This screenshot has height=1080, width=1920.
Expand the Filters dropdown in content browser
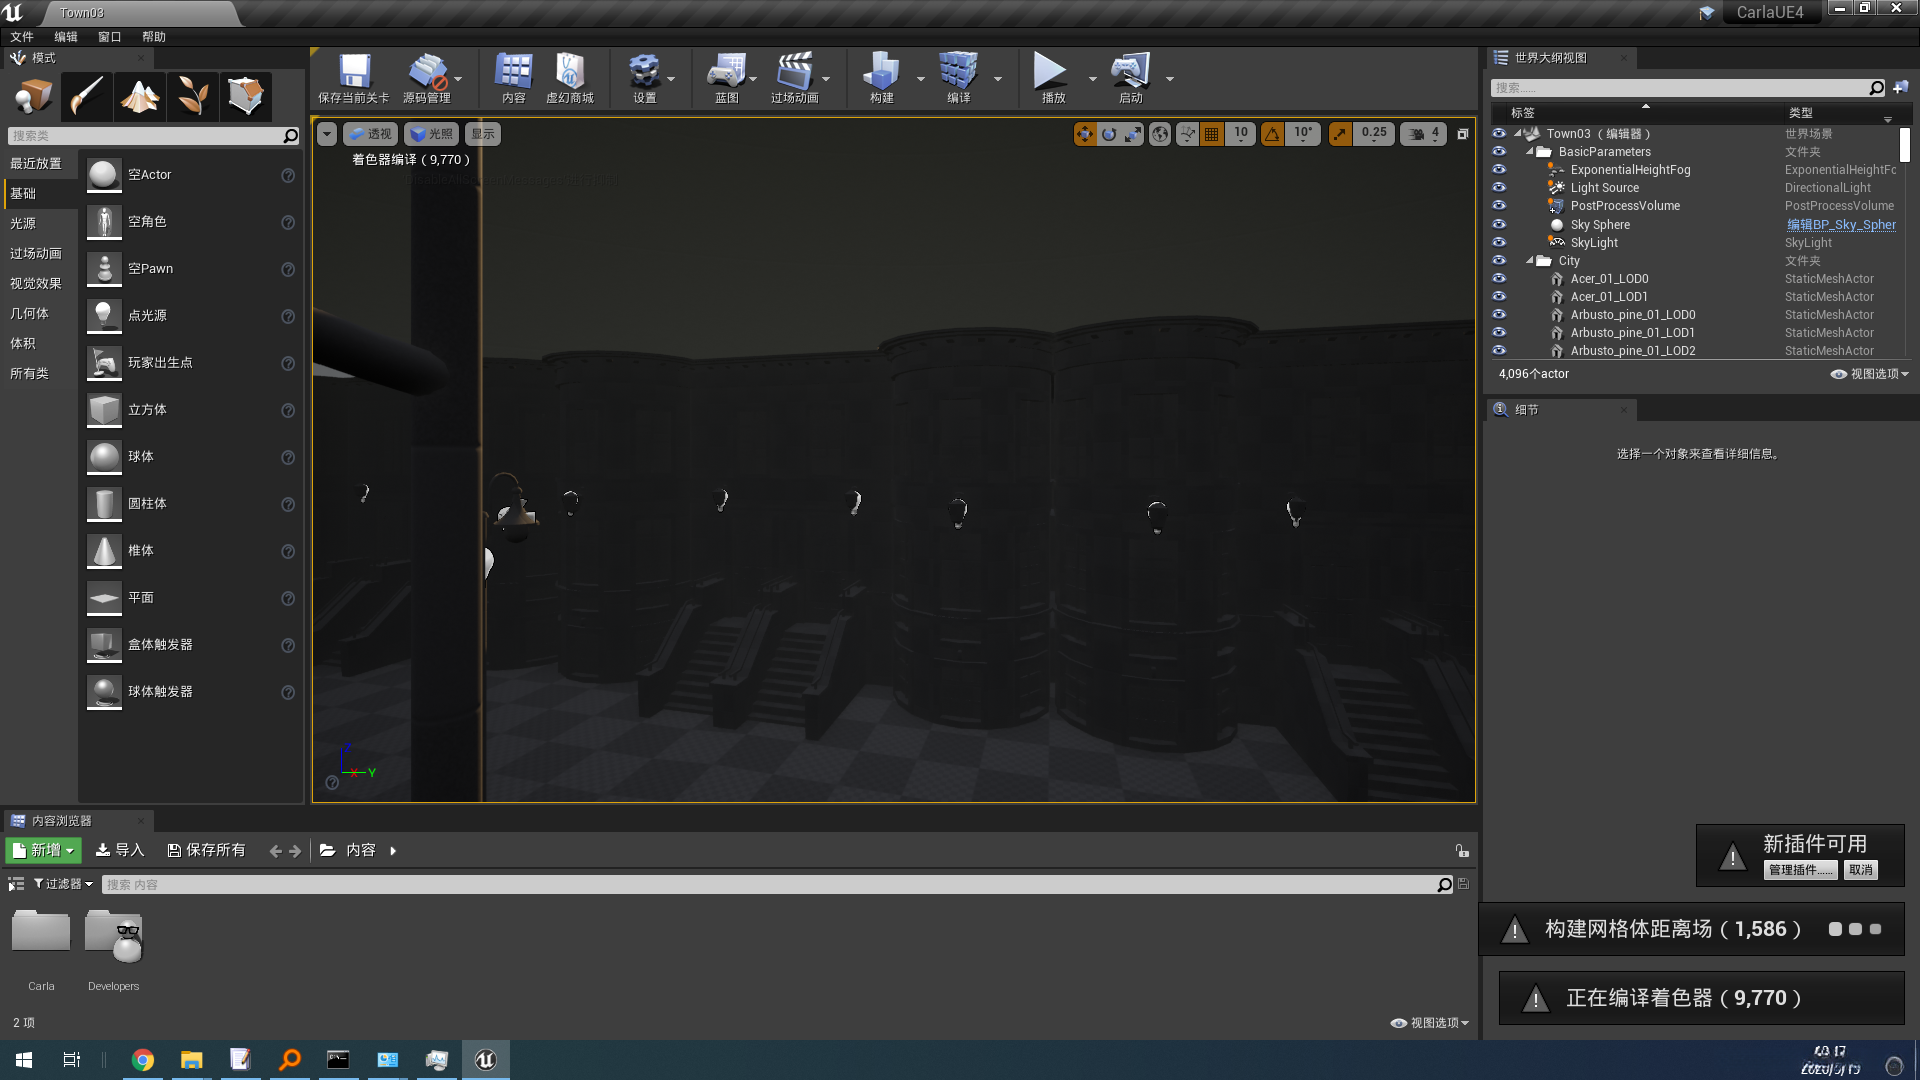tap(63, 884)
